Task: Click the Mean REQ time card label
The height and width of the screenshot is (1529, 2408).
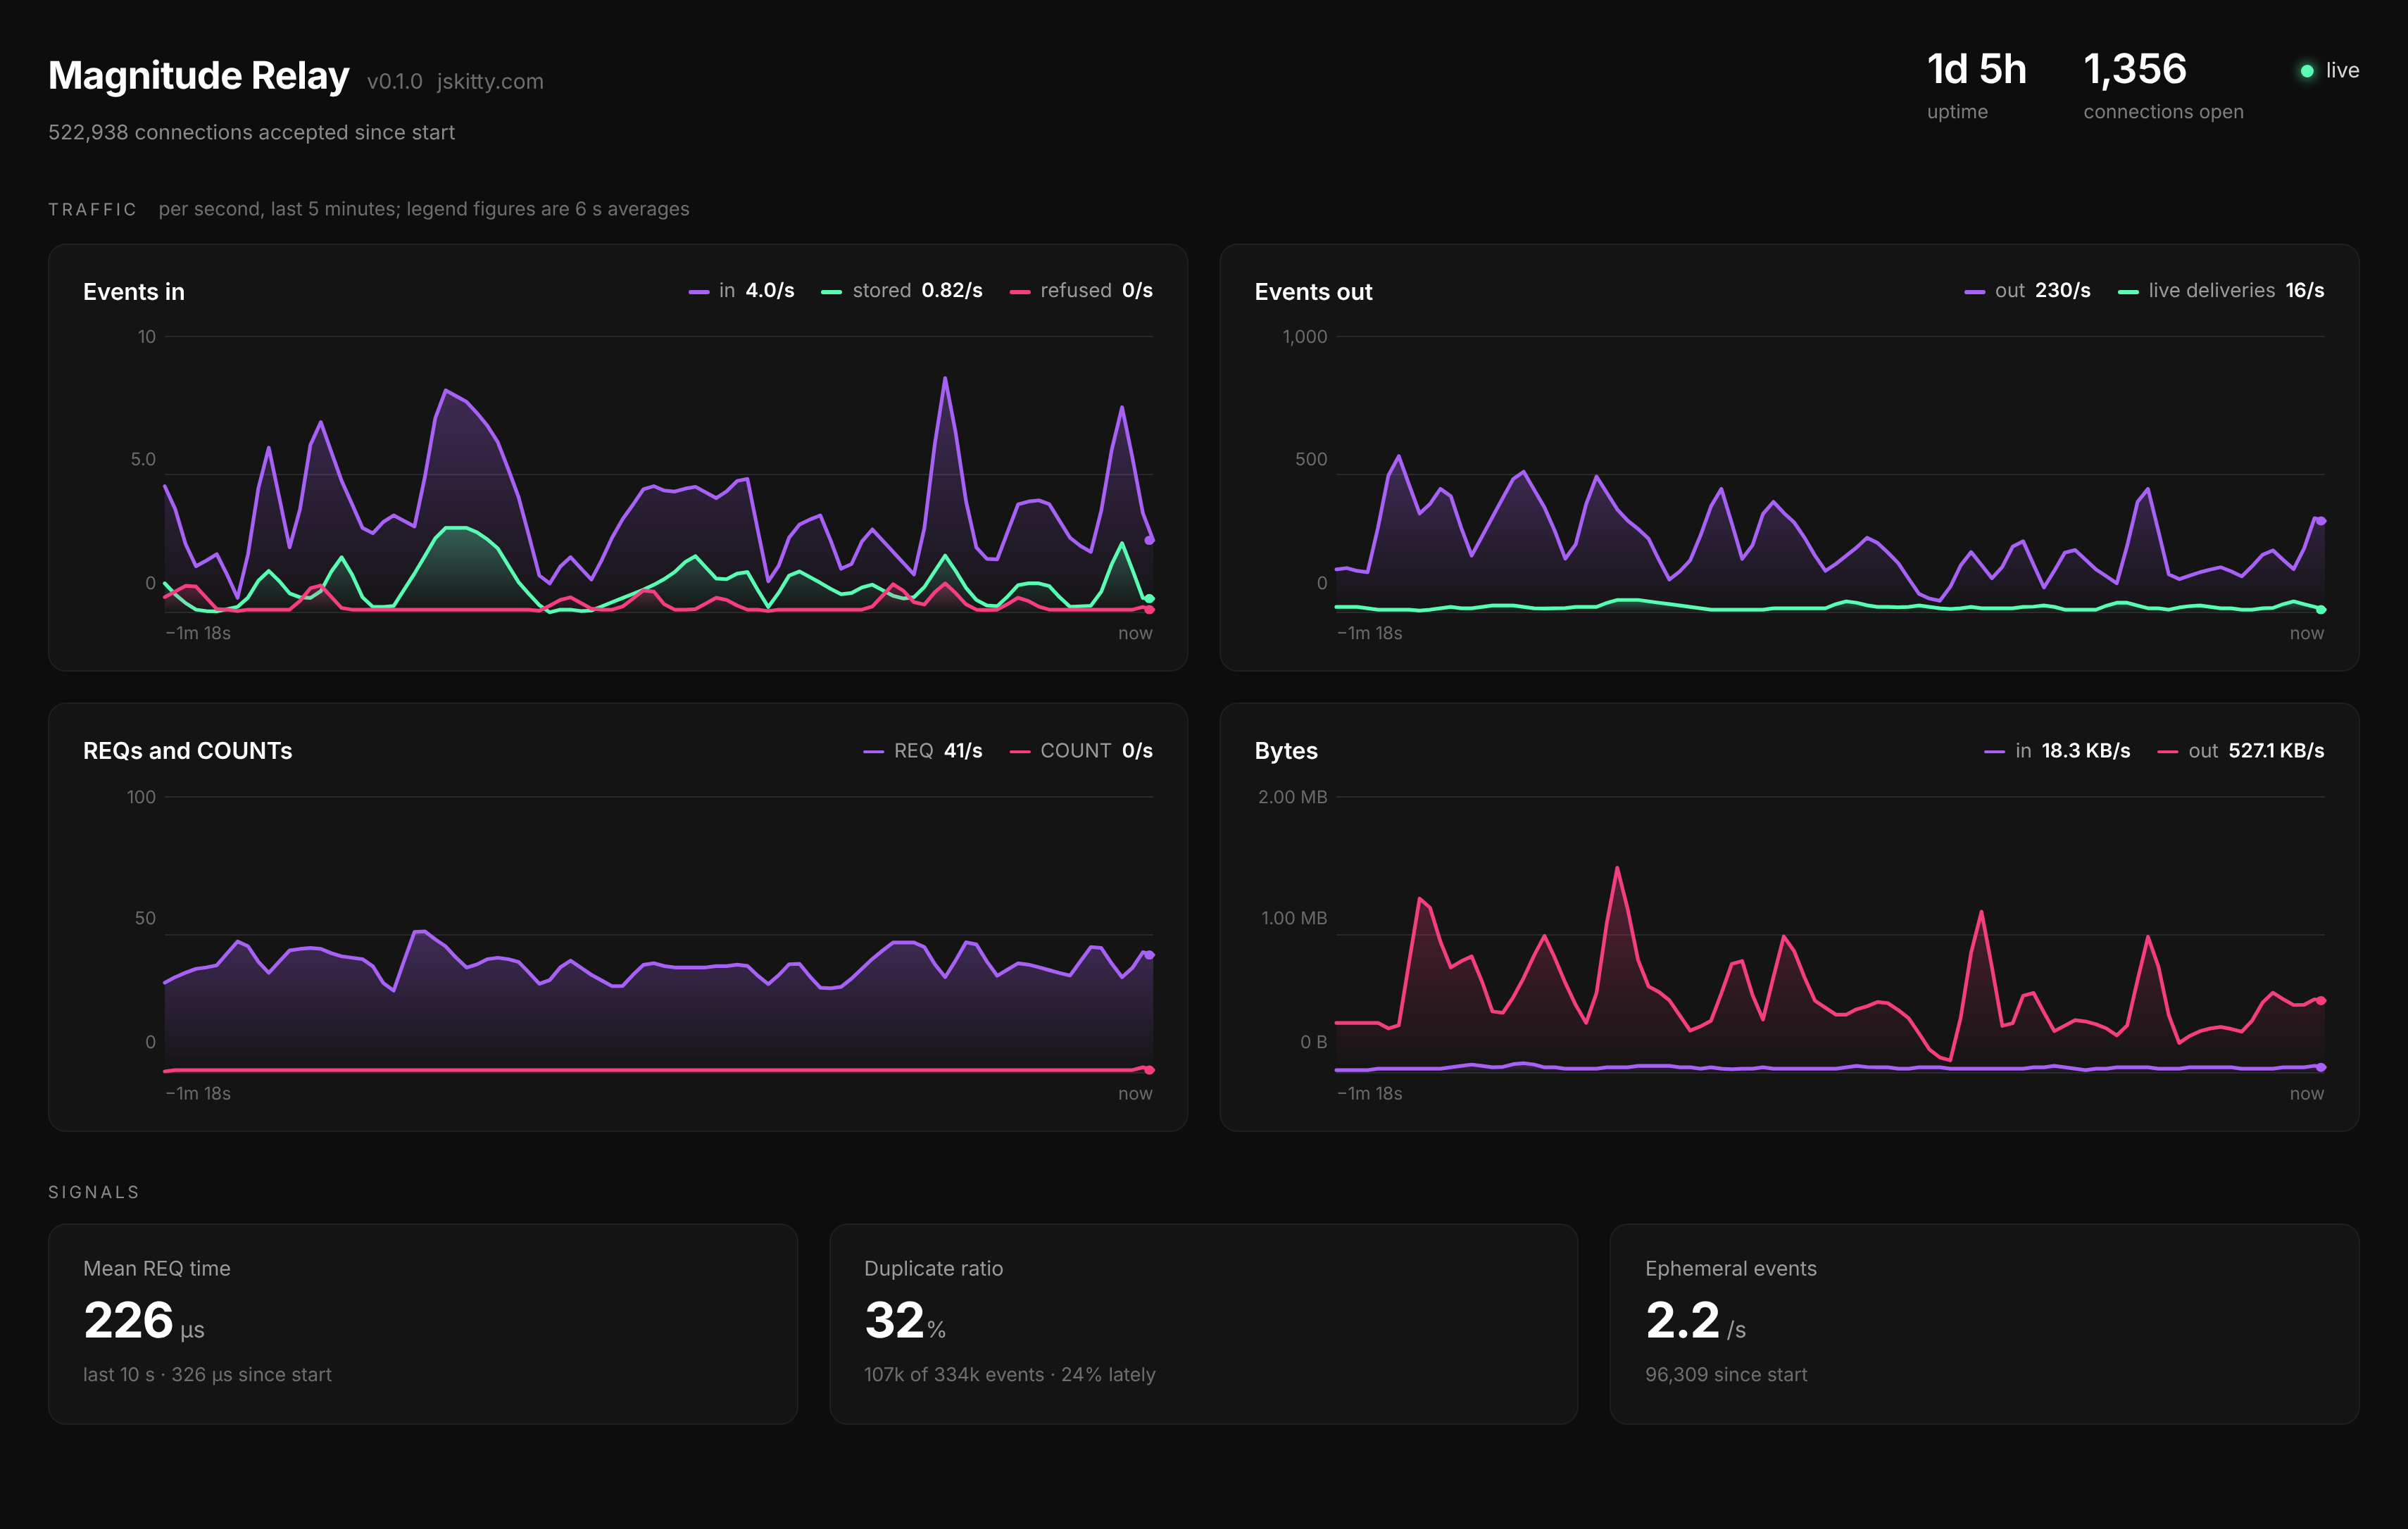Action: (x=157, y=1268)
